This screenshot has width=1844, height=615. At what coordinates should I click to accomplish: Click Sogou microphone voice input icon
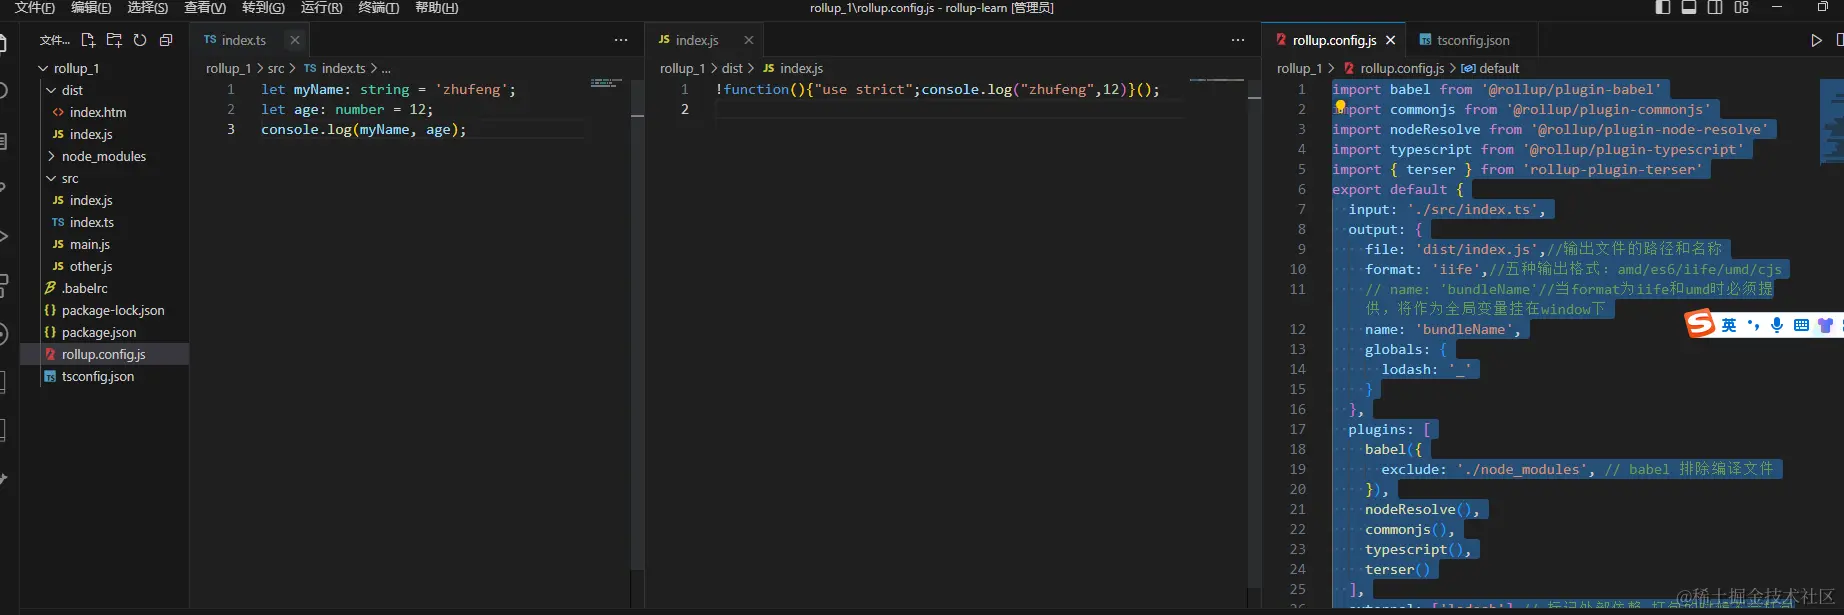(1777, 325)
